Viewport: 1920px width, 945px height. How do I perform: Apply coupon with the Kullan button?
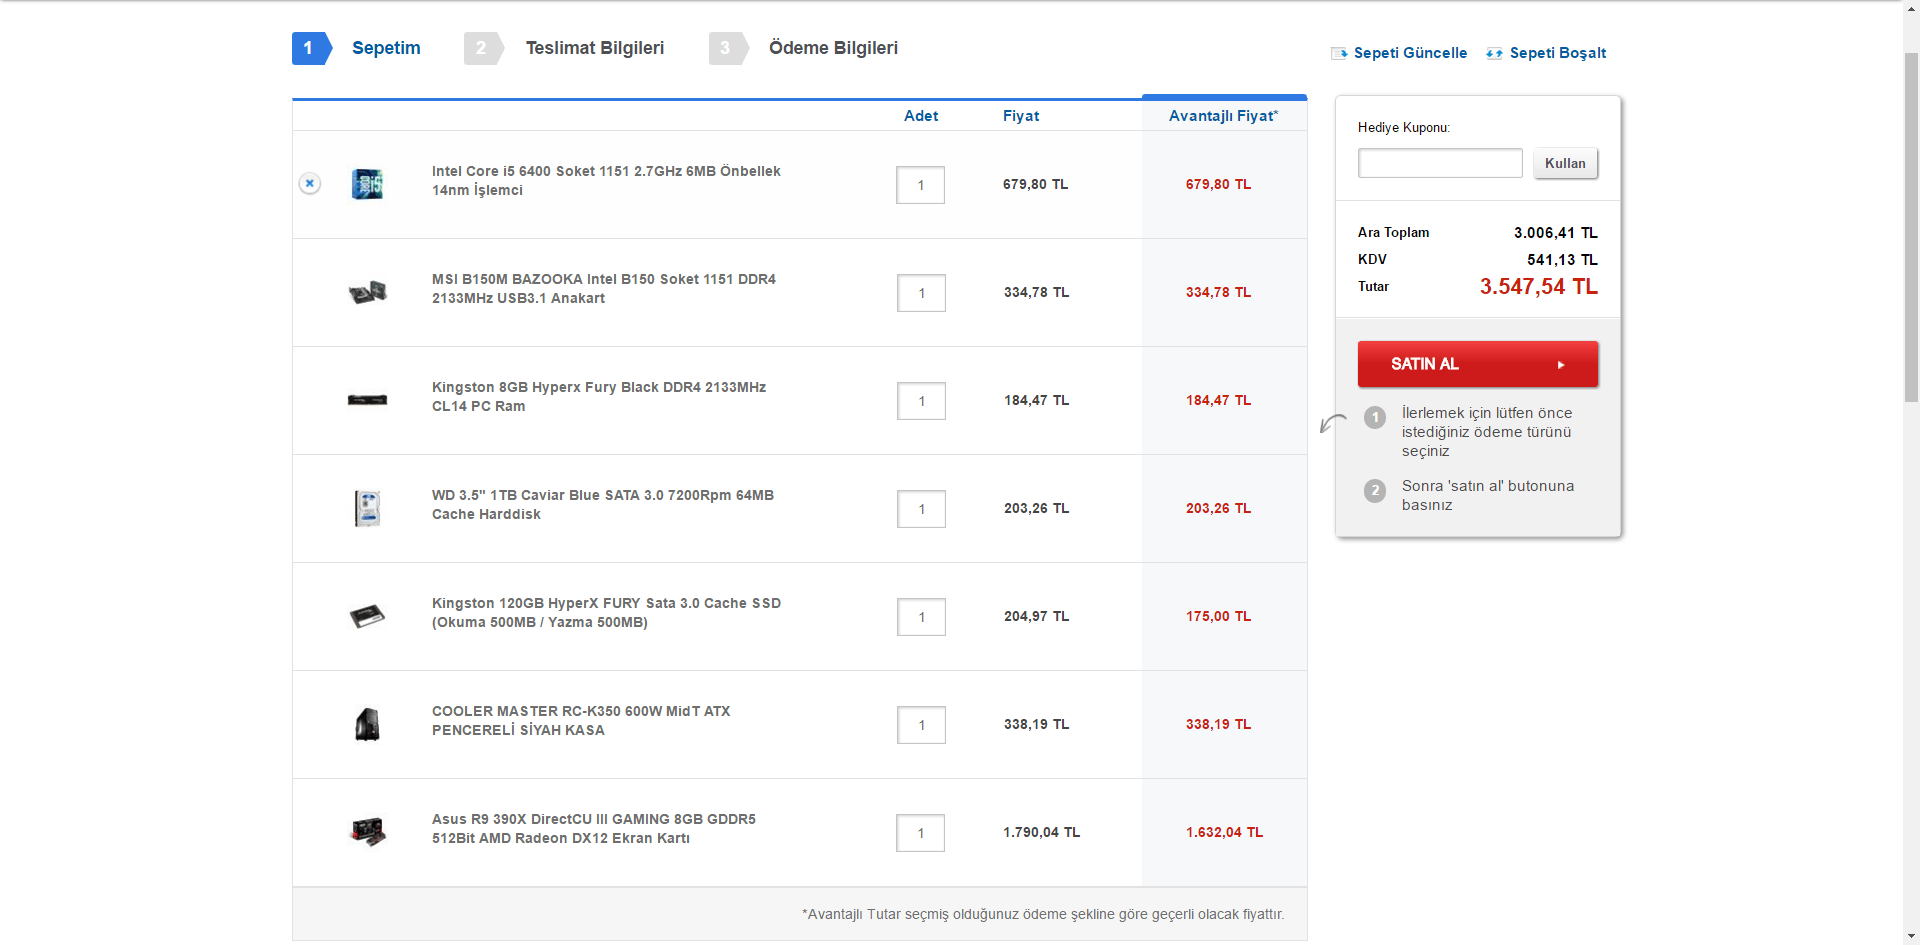1565,163
